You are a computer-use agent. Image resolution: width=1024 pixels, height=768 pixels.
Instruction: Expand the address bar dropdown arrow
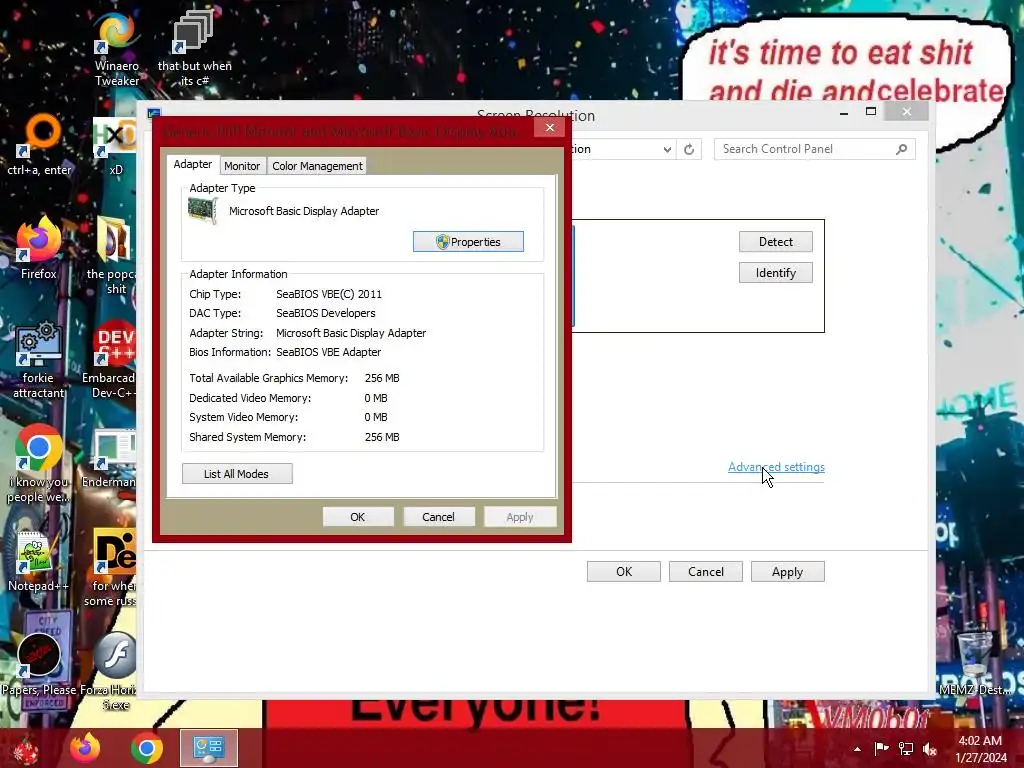[x=667, y=149]
